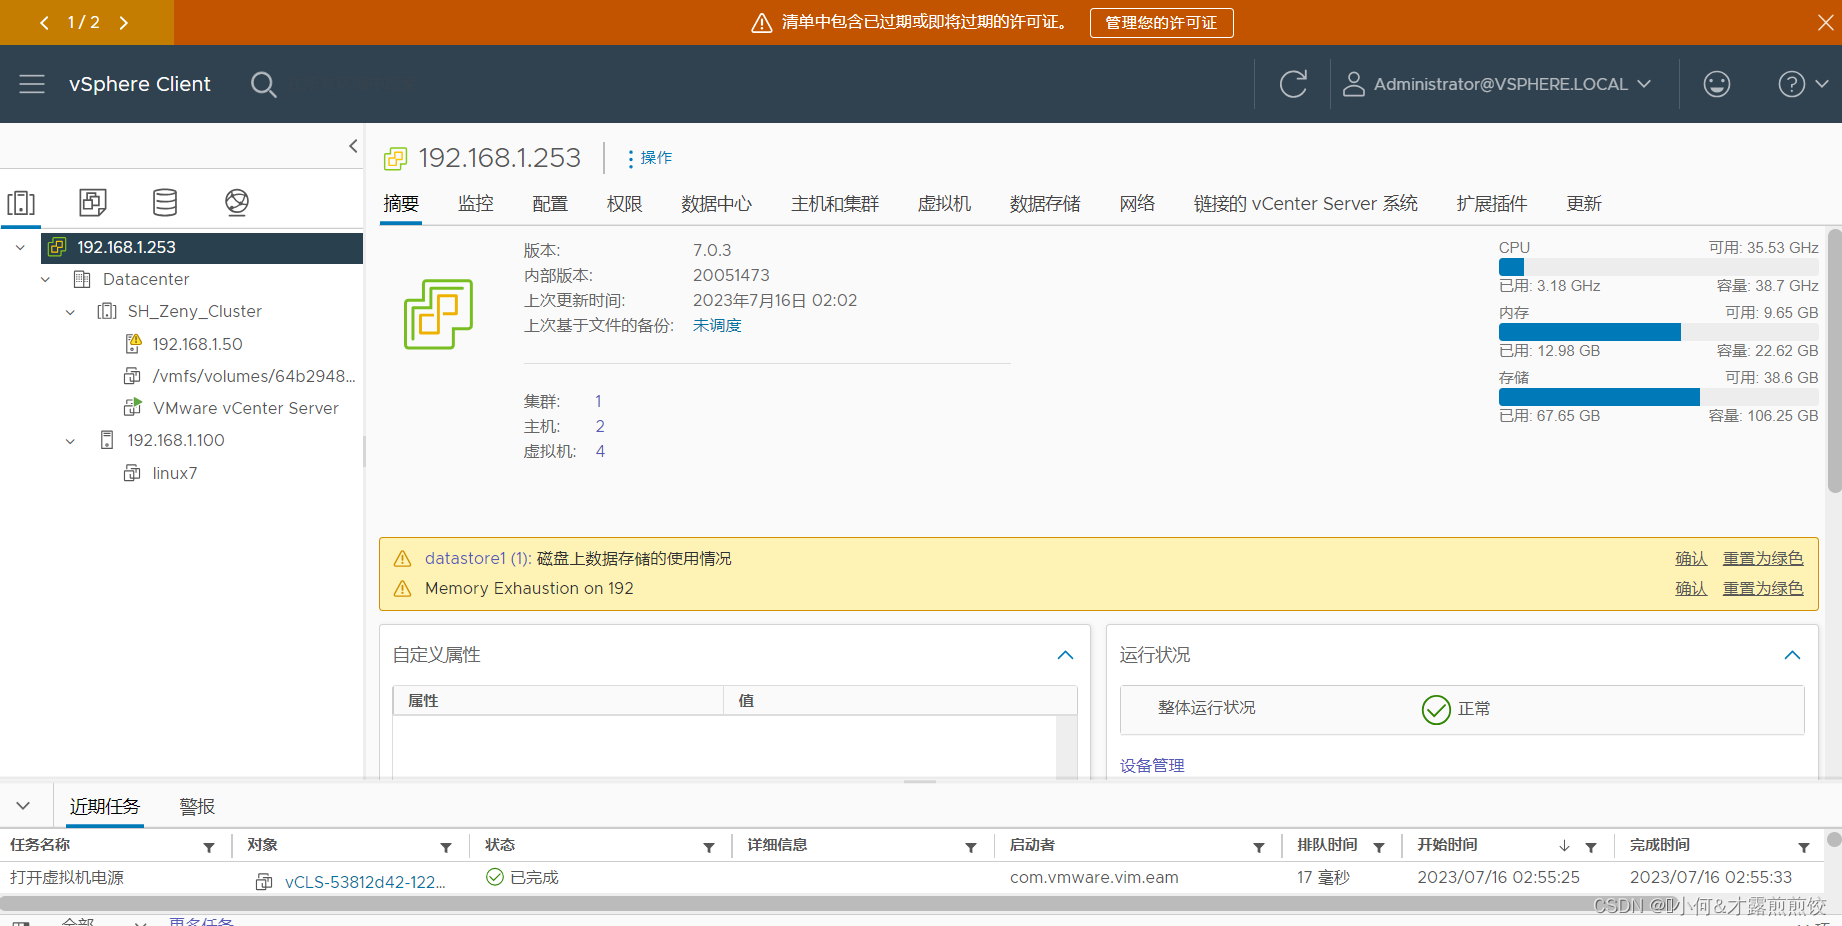Filter the 启动者 column

[1259, 847]
